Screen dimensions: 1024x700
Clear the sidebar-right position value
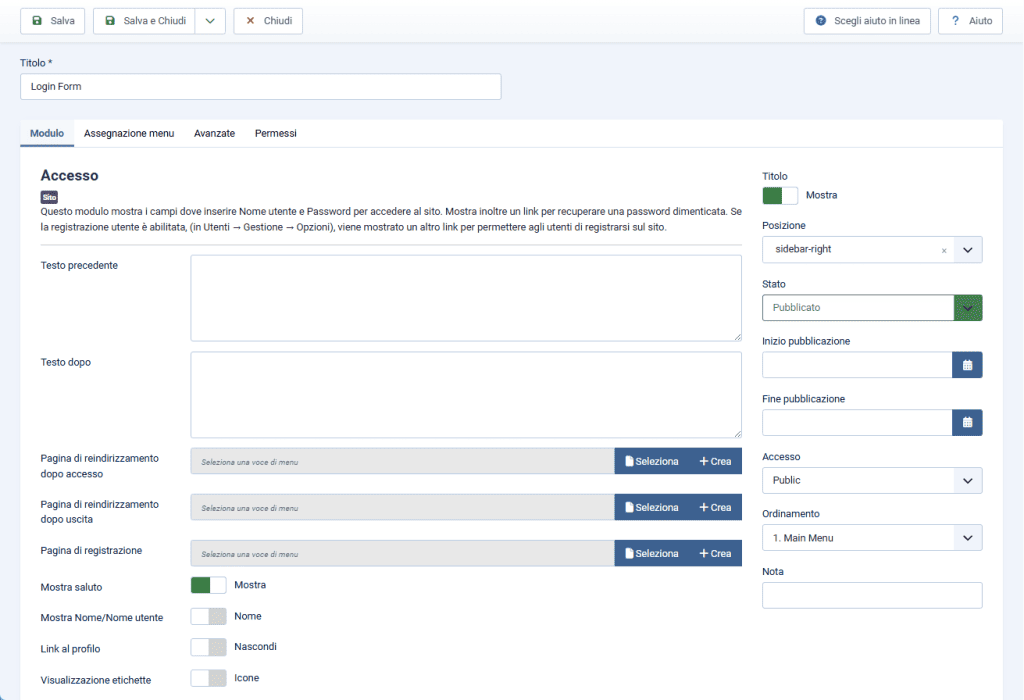943,251
